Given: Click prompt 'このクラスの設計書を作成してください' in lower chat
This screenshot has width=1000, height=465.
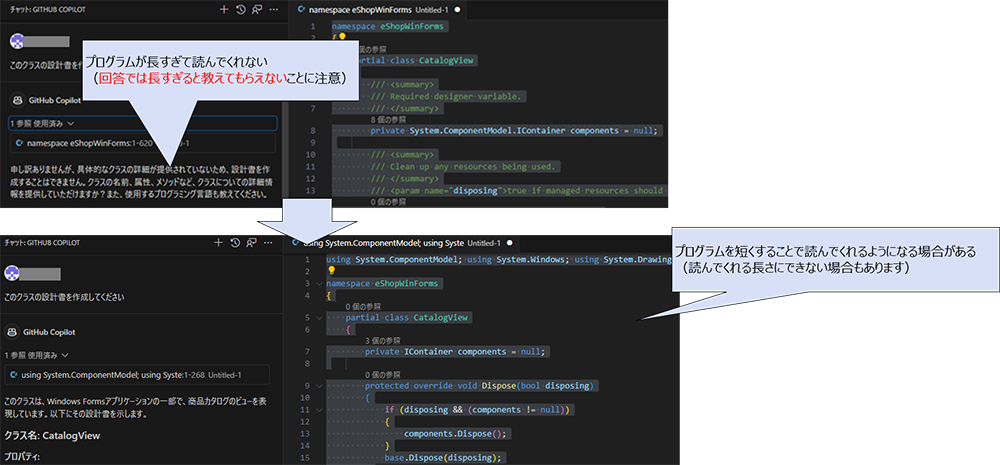Looking at the screenshot, I should point(64,298).
